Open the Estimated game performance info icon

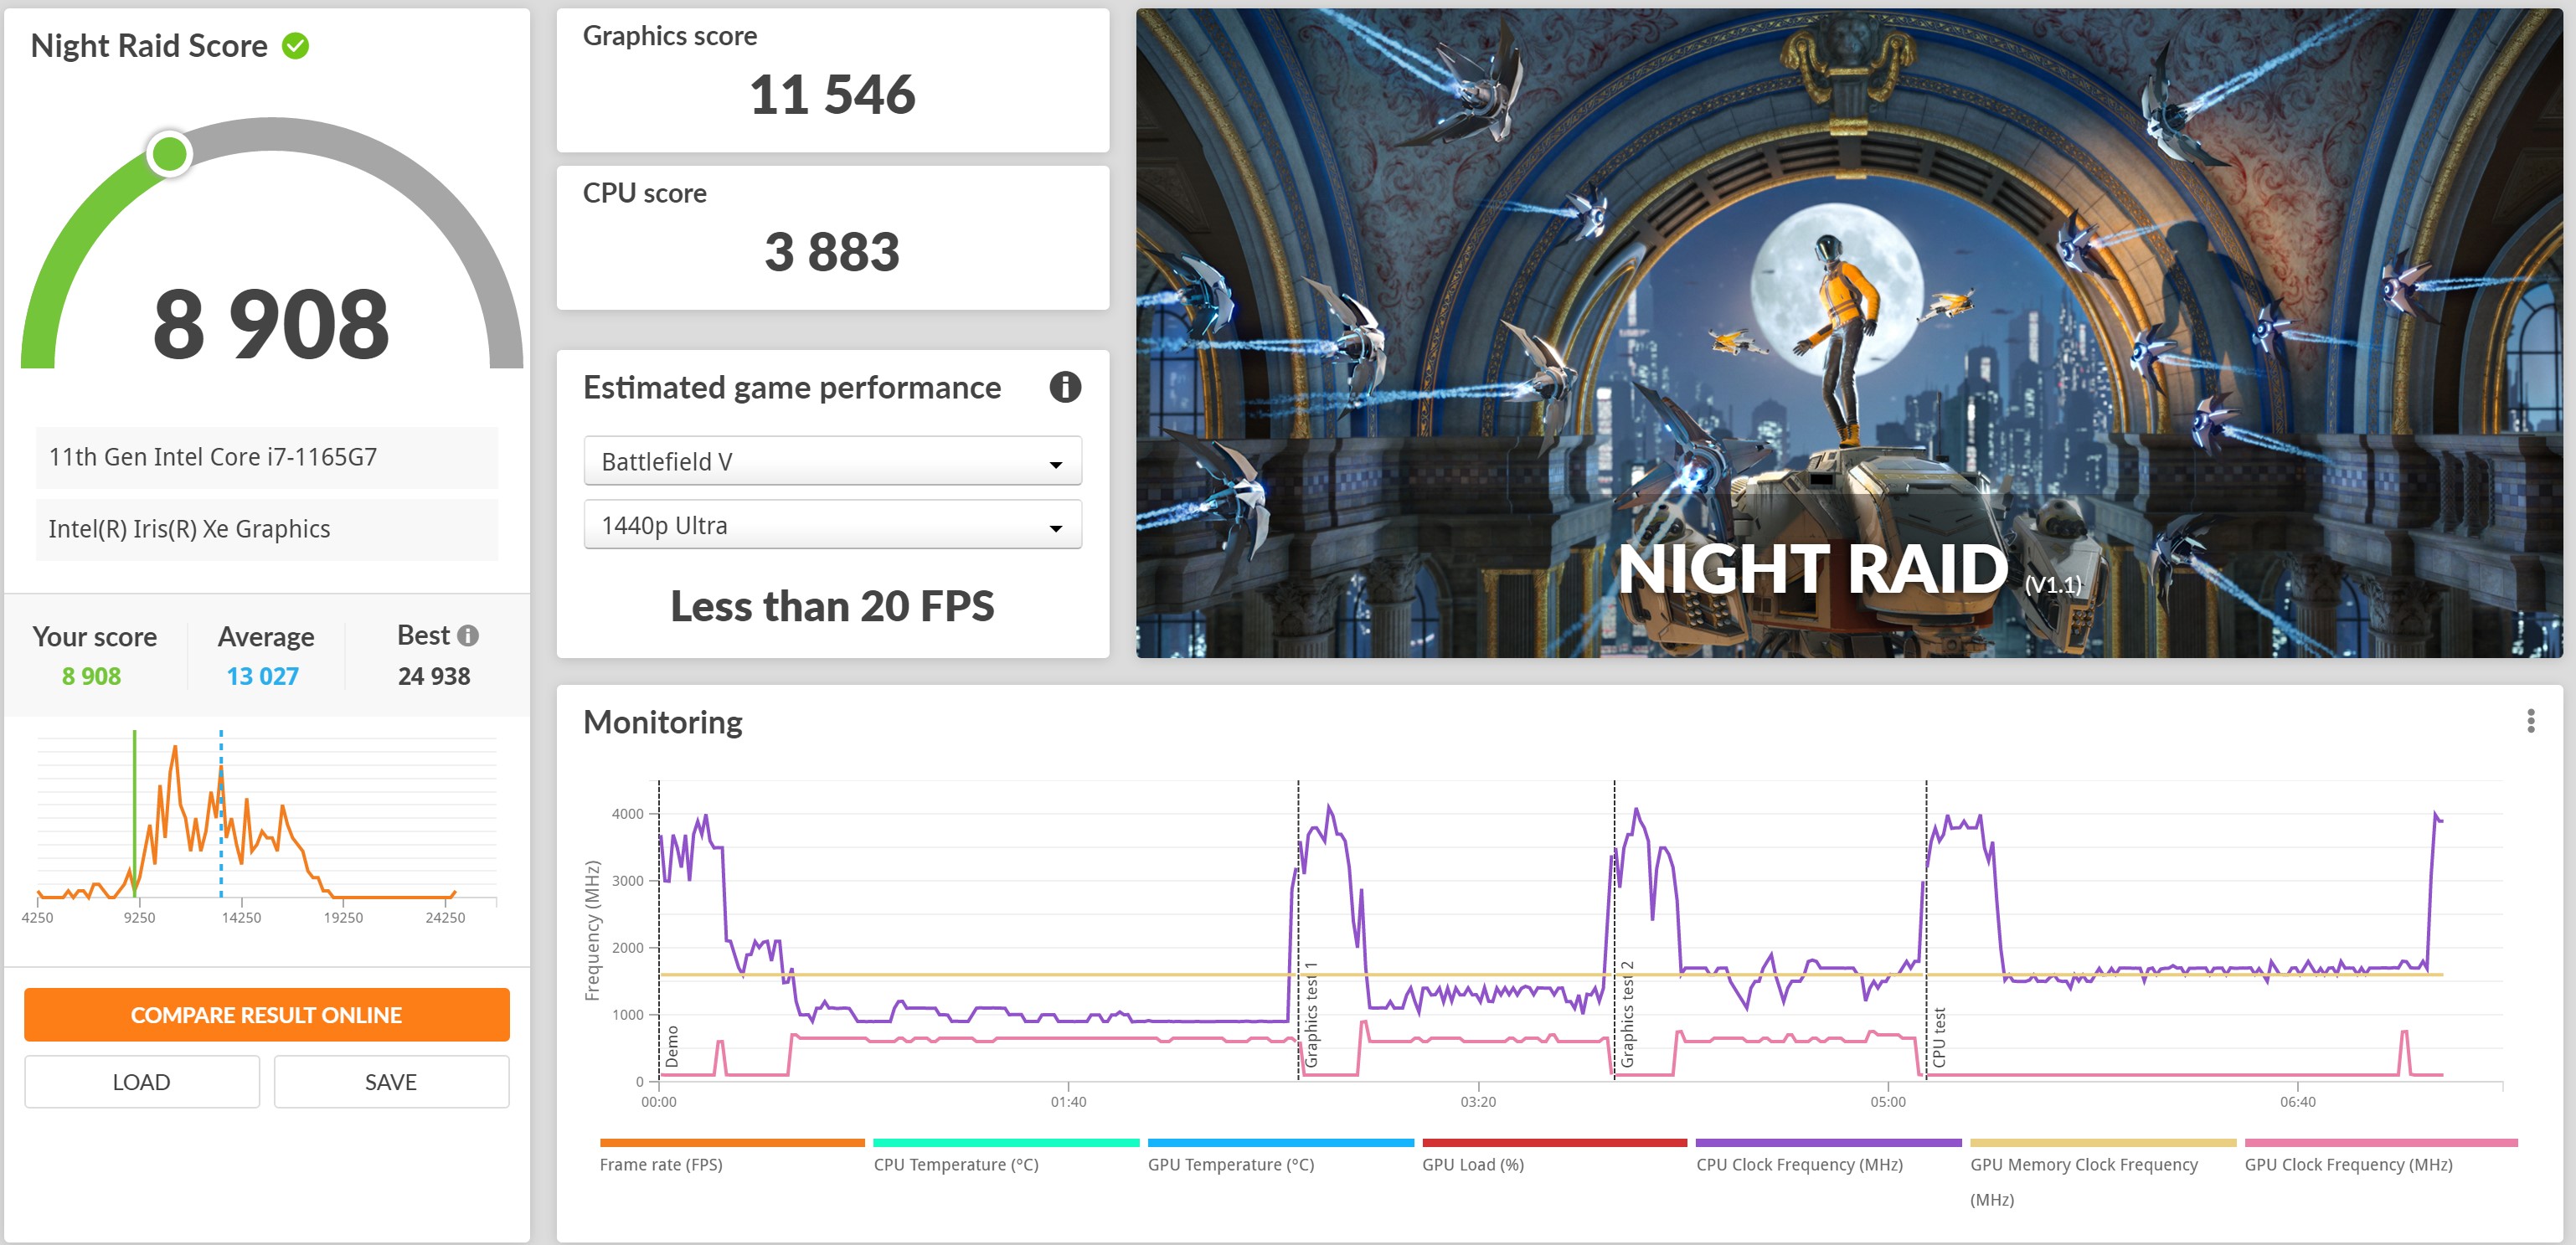coord(1065,387)
